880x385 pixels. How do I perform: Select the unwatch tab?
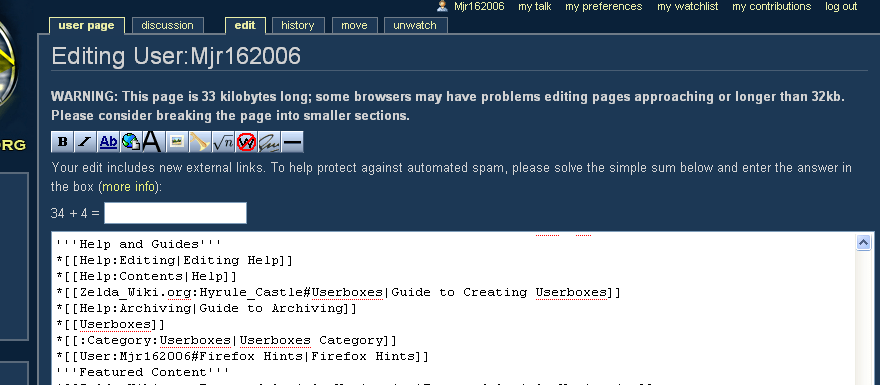[415, 25]
